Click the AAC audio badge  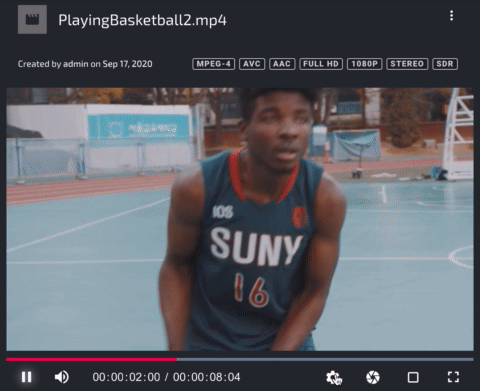coord(282,64)
